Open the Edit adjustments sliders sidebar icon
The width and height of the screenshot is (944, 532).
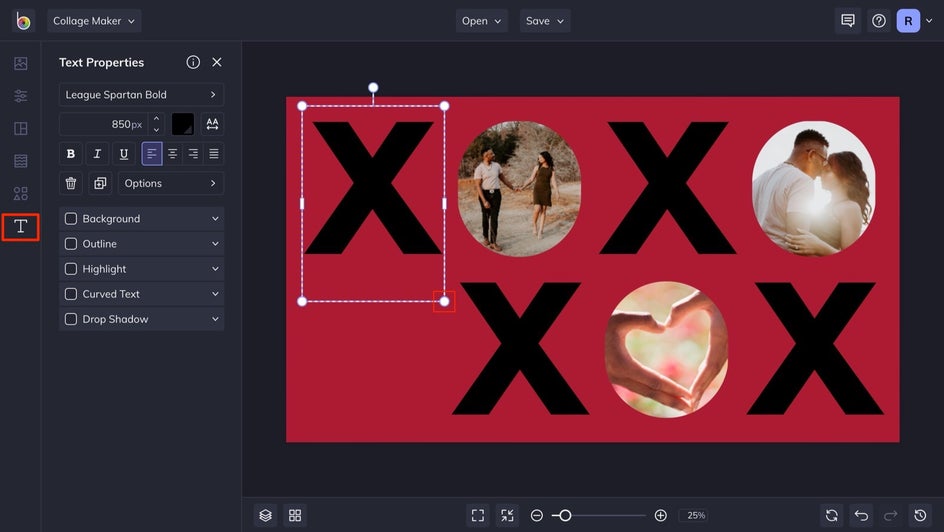tap(20, 96)
